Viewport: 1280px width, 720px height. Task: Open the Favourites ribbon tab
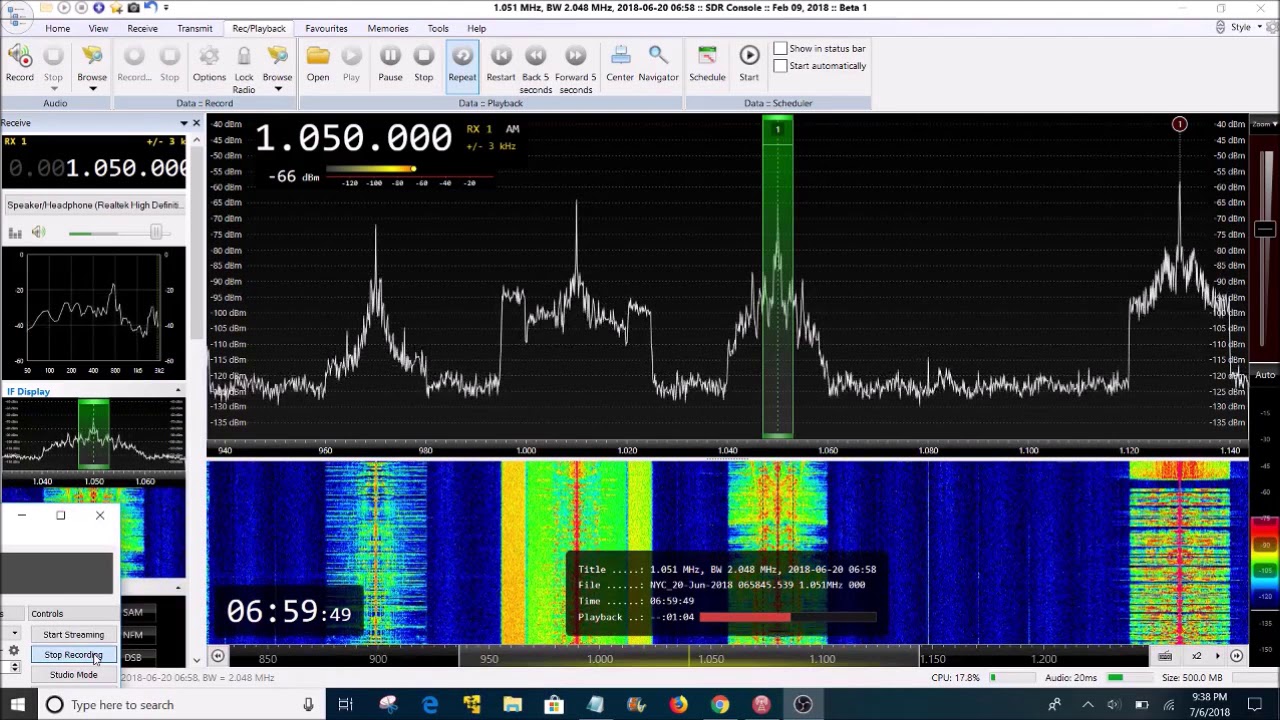326,28
